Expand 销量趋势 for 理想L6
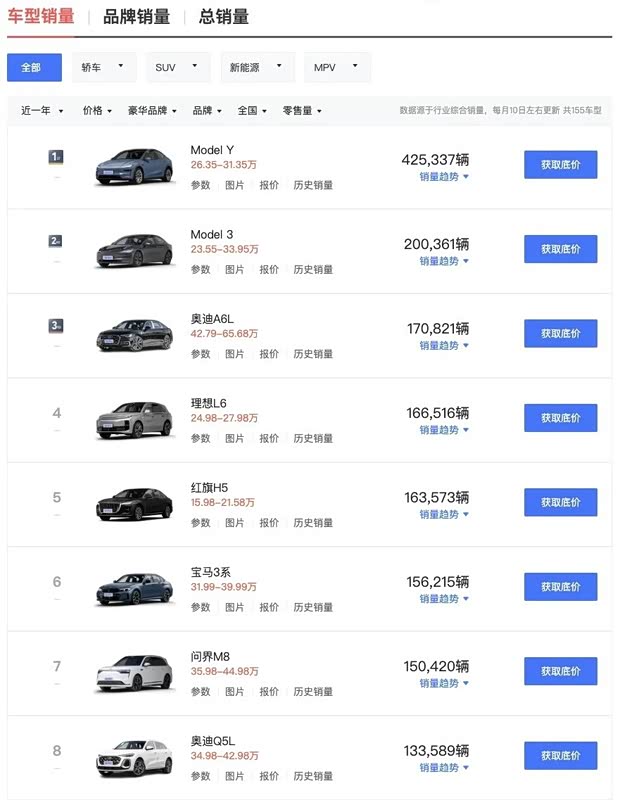The height and width of the screenshot is (800, 620). 444,430
